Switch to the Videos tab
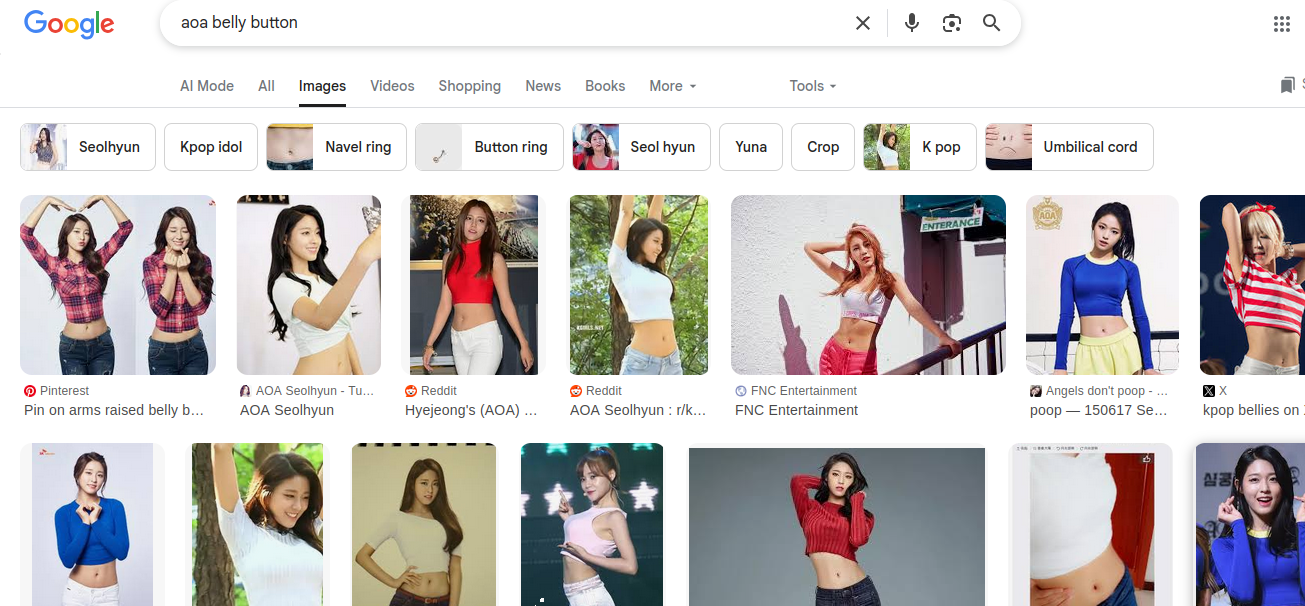 392,86
